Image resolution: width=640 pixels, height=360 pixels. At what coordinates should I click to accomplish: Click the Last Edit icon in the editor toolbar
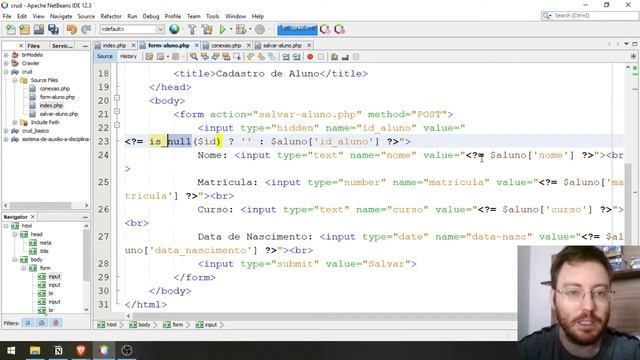click(x=149, y=57)
